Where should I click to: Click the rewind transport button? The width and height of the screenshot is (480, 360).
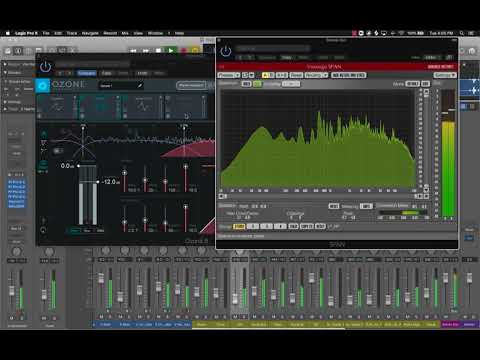point(133,51)
